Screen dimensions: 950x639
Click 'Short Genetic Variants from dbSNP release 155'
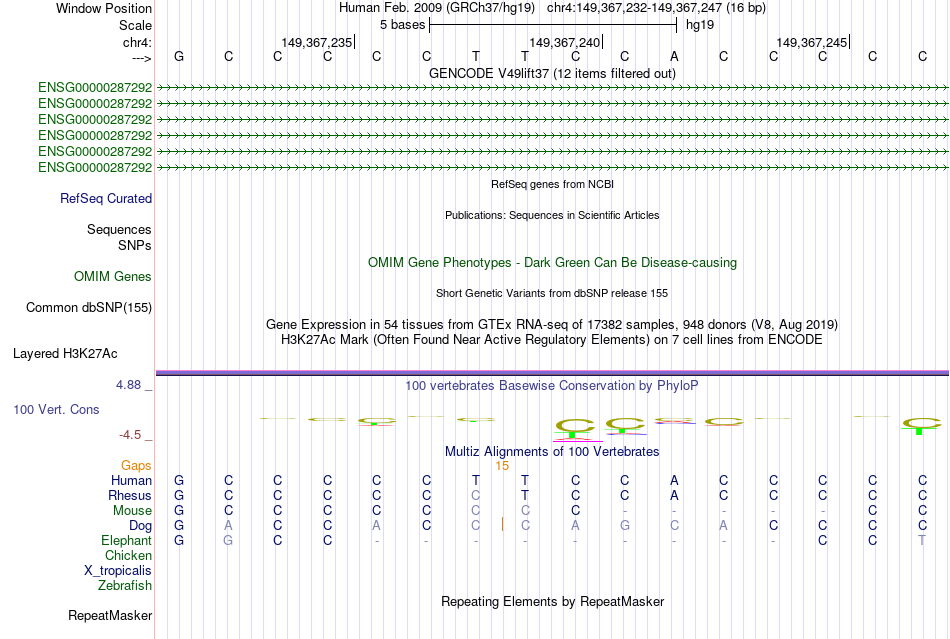point(552,293)
